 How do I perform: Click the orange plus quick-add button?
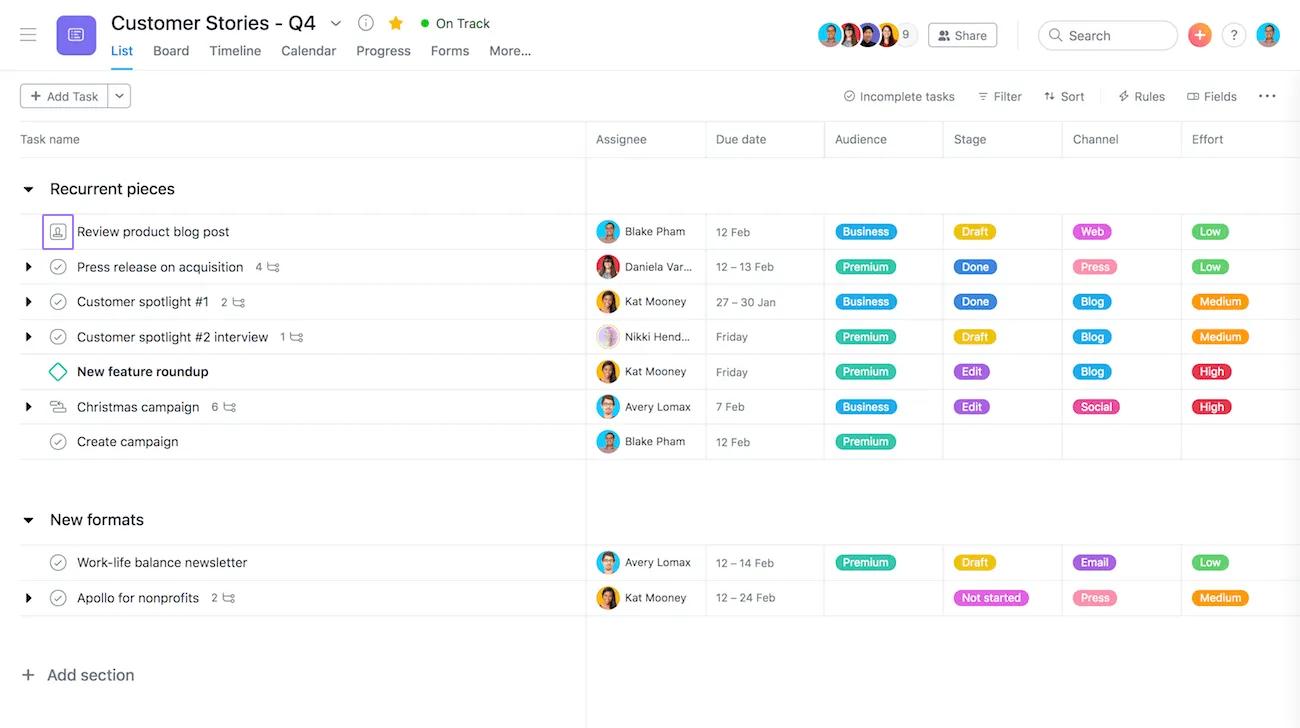(1199, 35)
